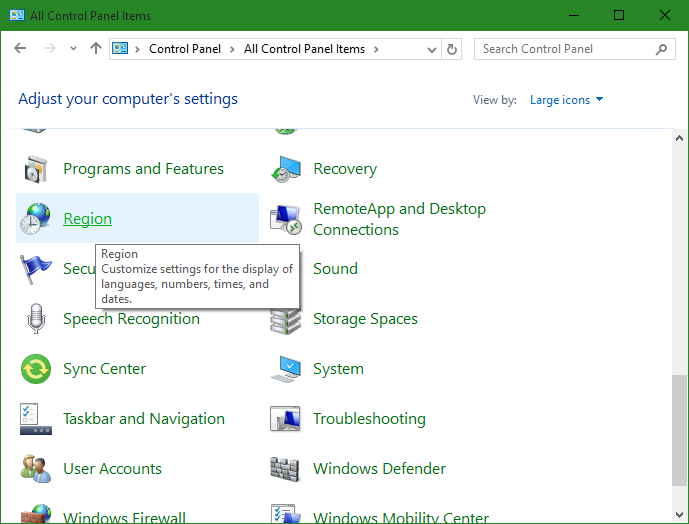The width and height of the screenshot is (689, 524).
Task: Click the Windows Mobility Center icon
Action: (286, 513)
